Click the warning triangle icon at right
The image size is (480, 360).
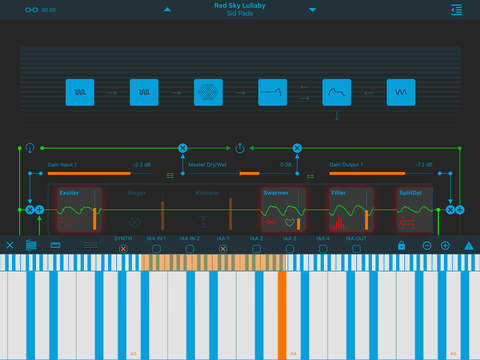point(469,246)
